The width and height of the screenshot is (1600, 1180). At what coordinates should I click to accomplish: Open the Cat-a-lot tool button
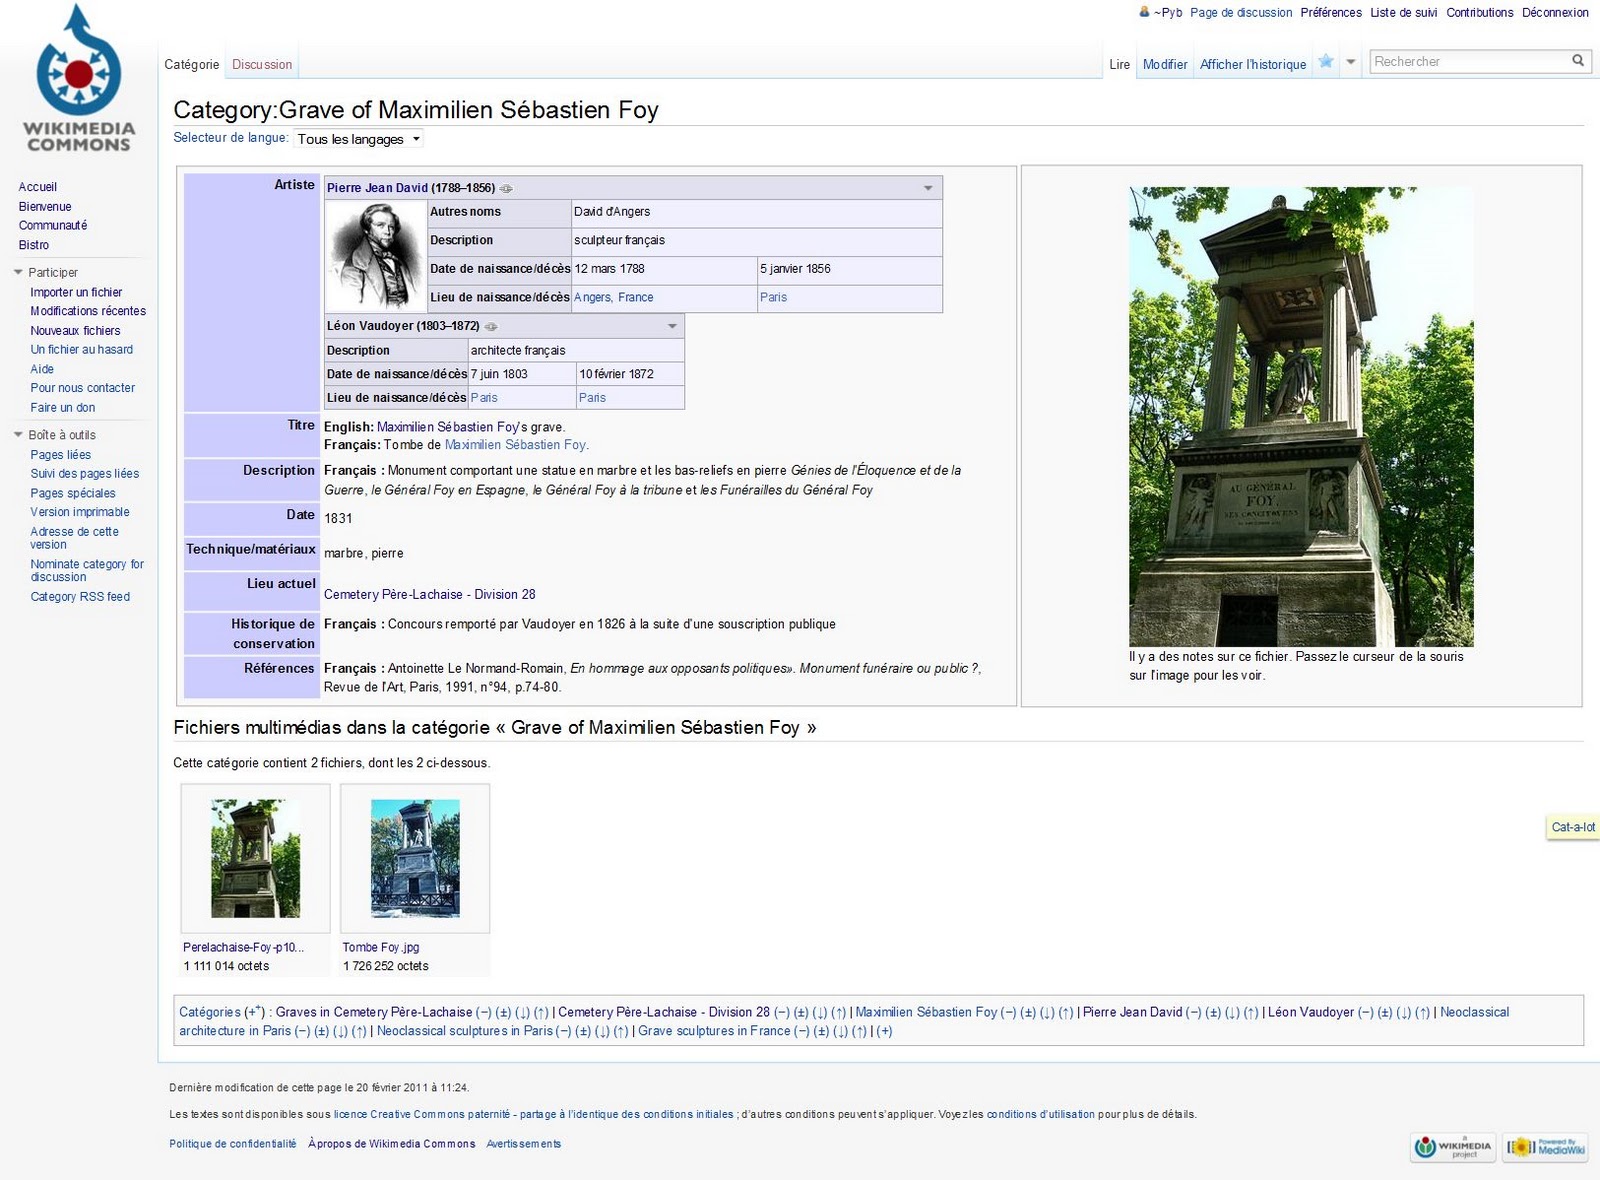pyautogui.click(x=1572, y=827)
